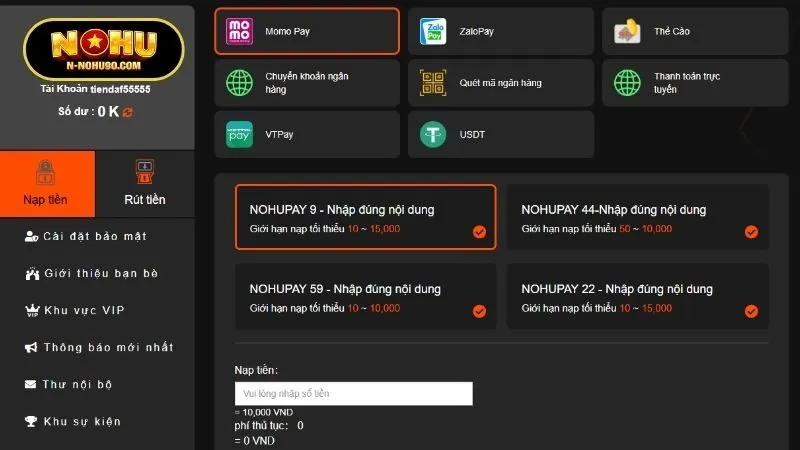Click the Tài Khoản tiendaf55555 text
The width and height of the screenshot is (800, 450).
click(95, 89)
